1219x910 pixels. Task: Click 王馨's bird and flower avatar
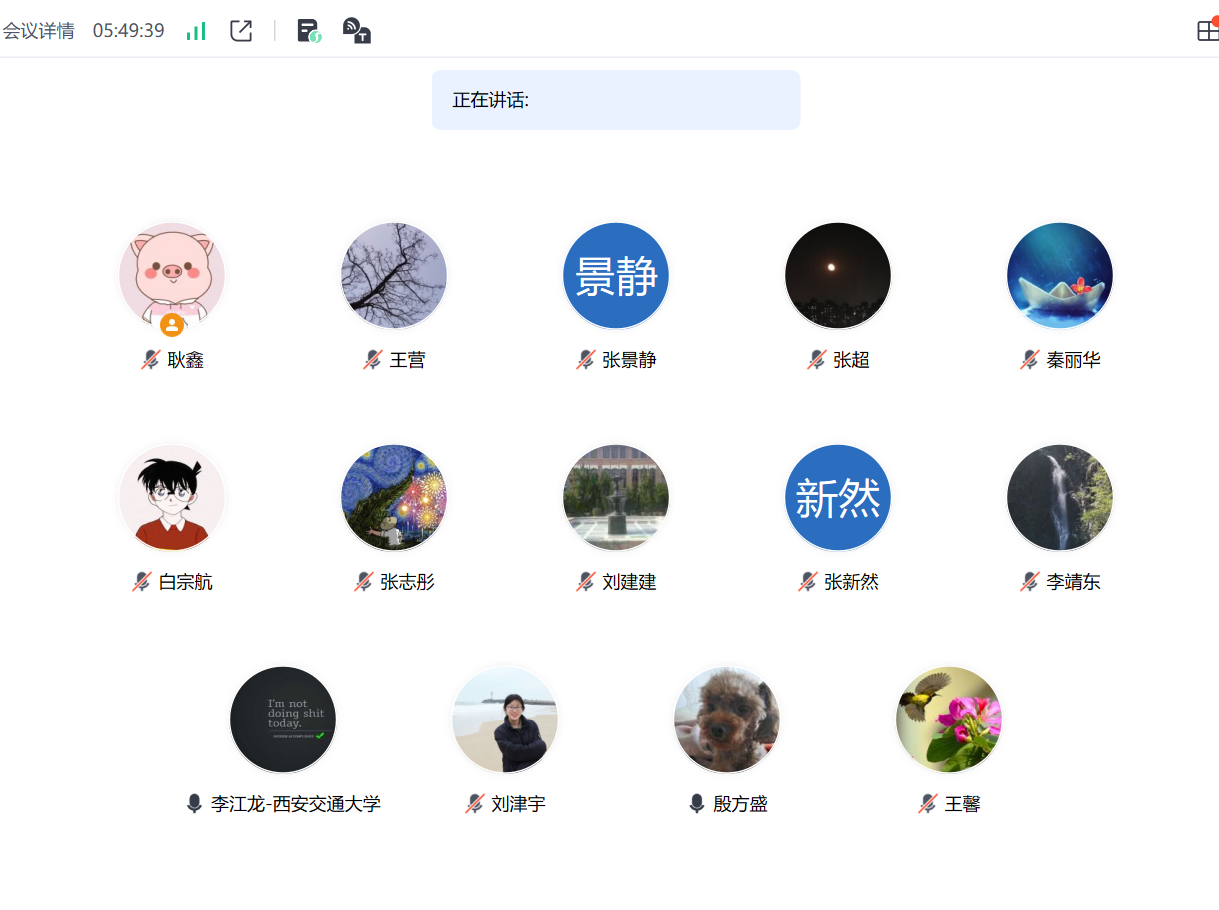coord(949,720)
